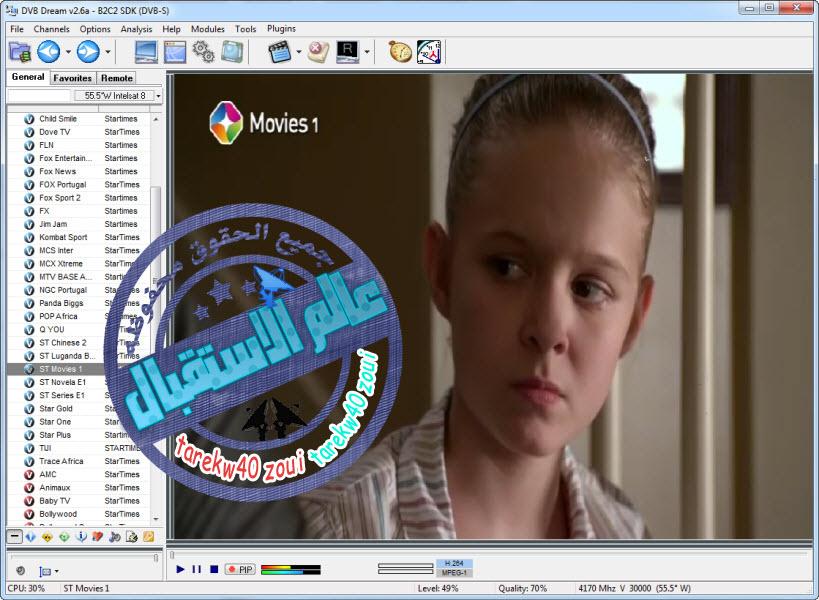
Task: Open the Analysis menu
Action: click(136, 29)
